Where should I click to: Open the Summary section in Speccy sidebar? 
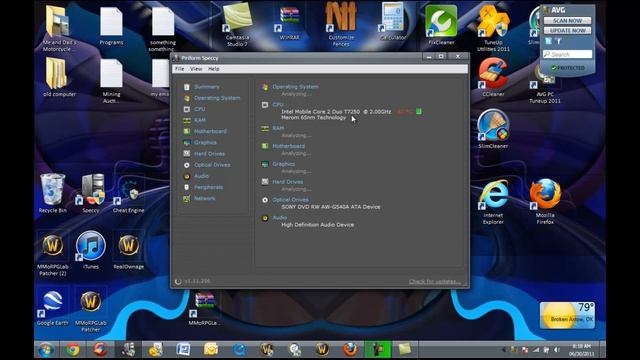[207, 87]
